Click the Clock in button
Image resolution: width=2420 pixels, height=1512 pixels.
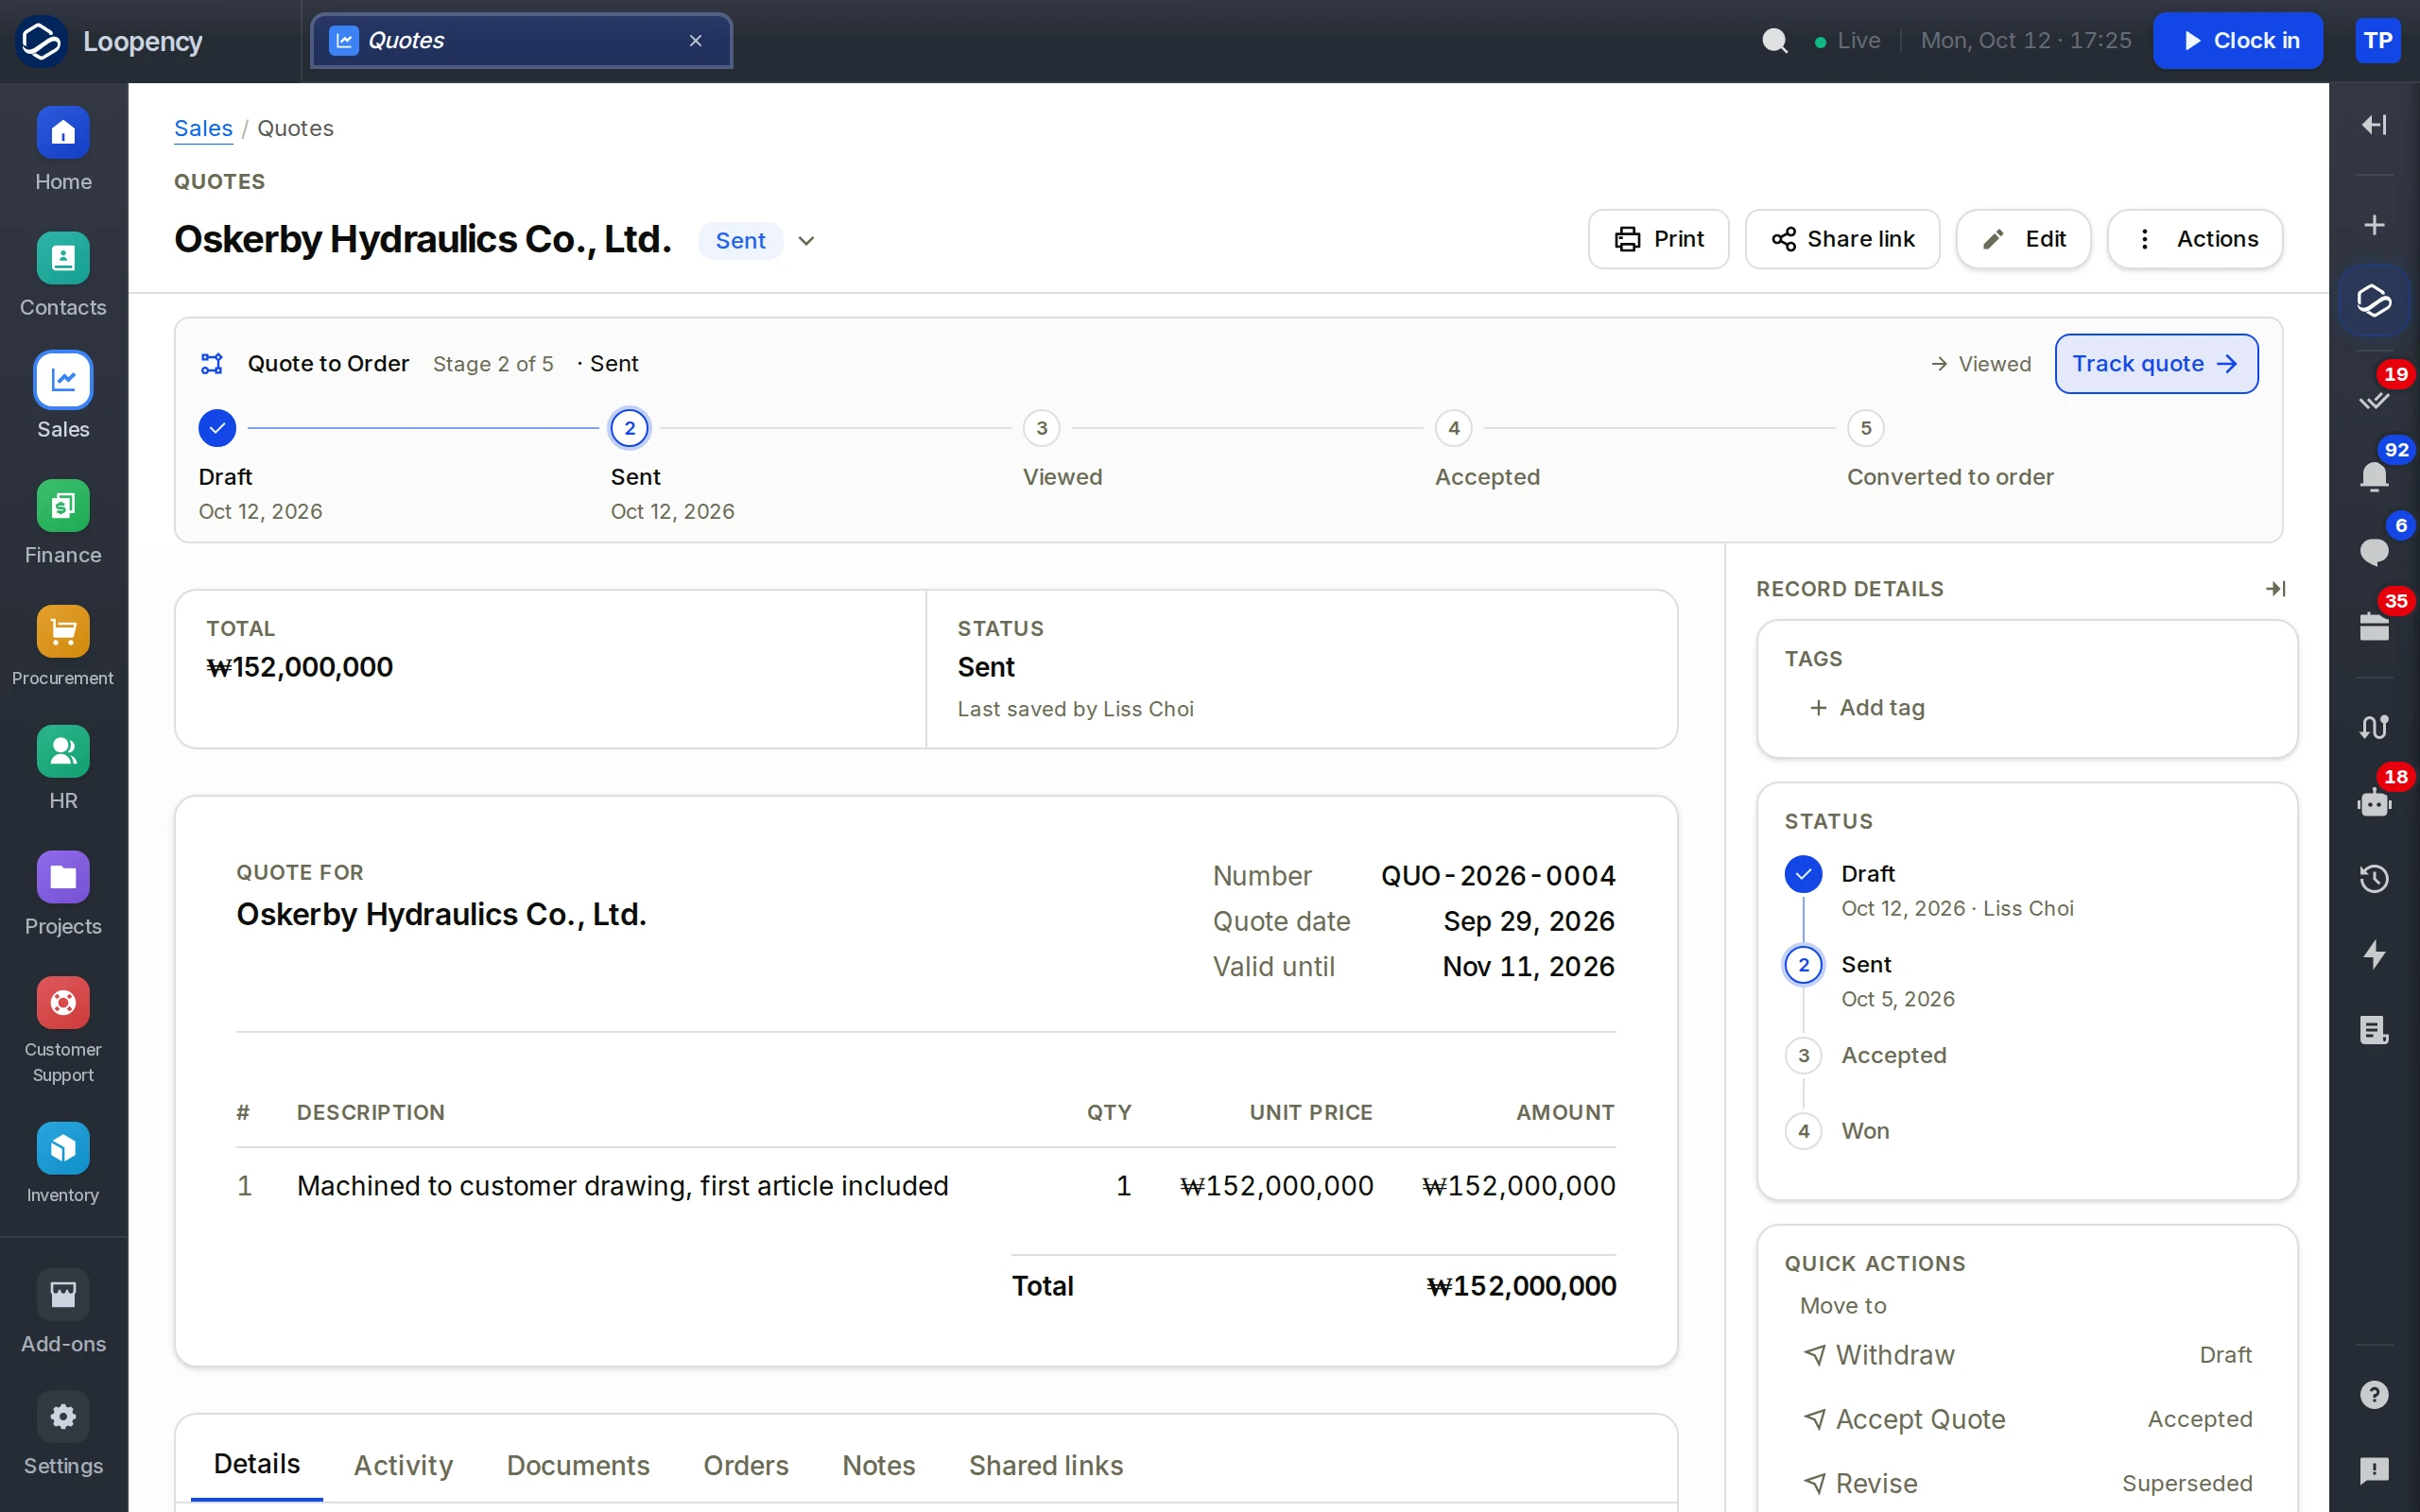[2238, 41]
